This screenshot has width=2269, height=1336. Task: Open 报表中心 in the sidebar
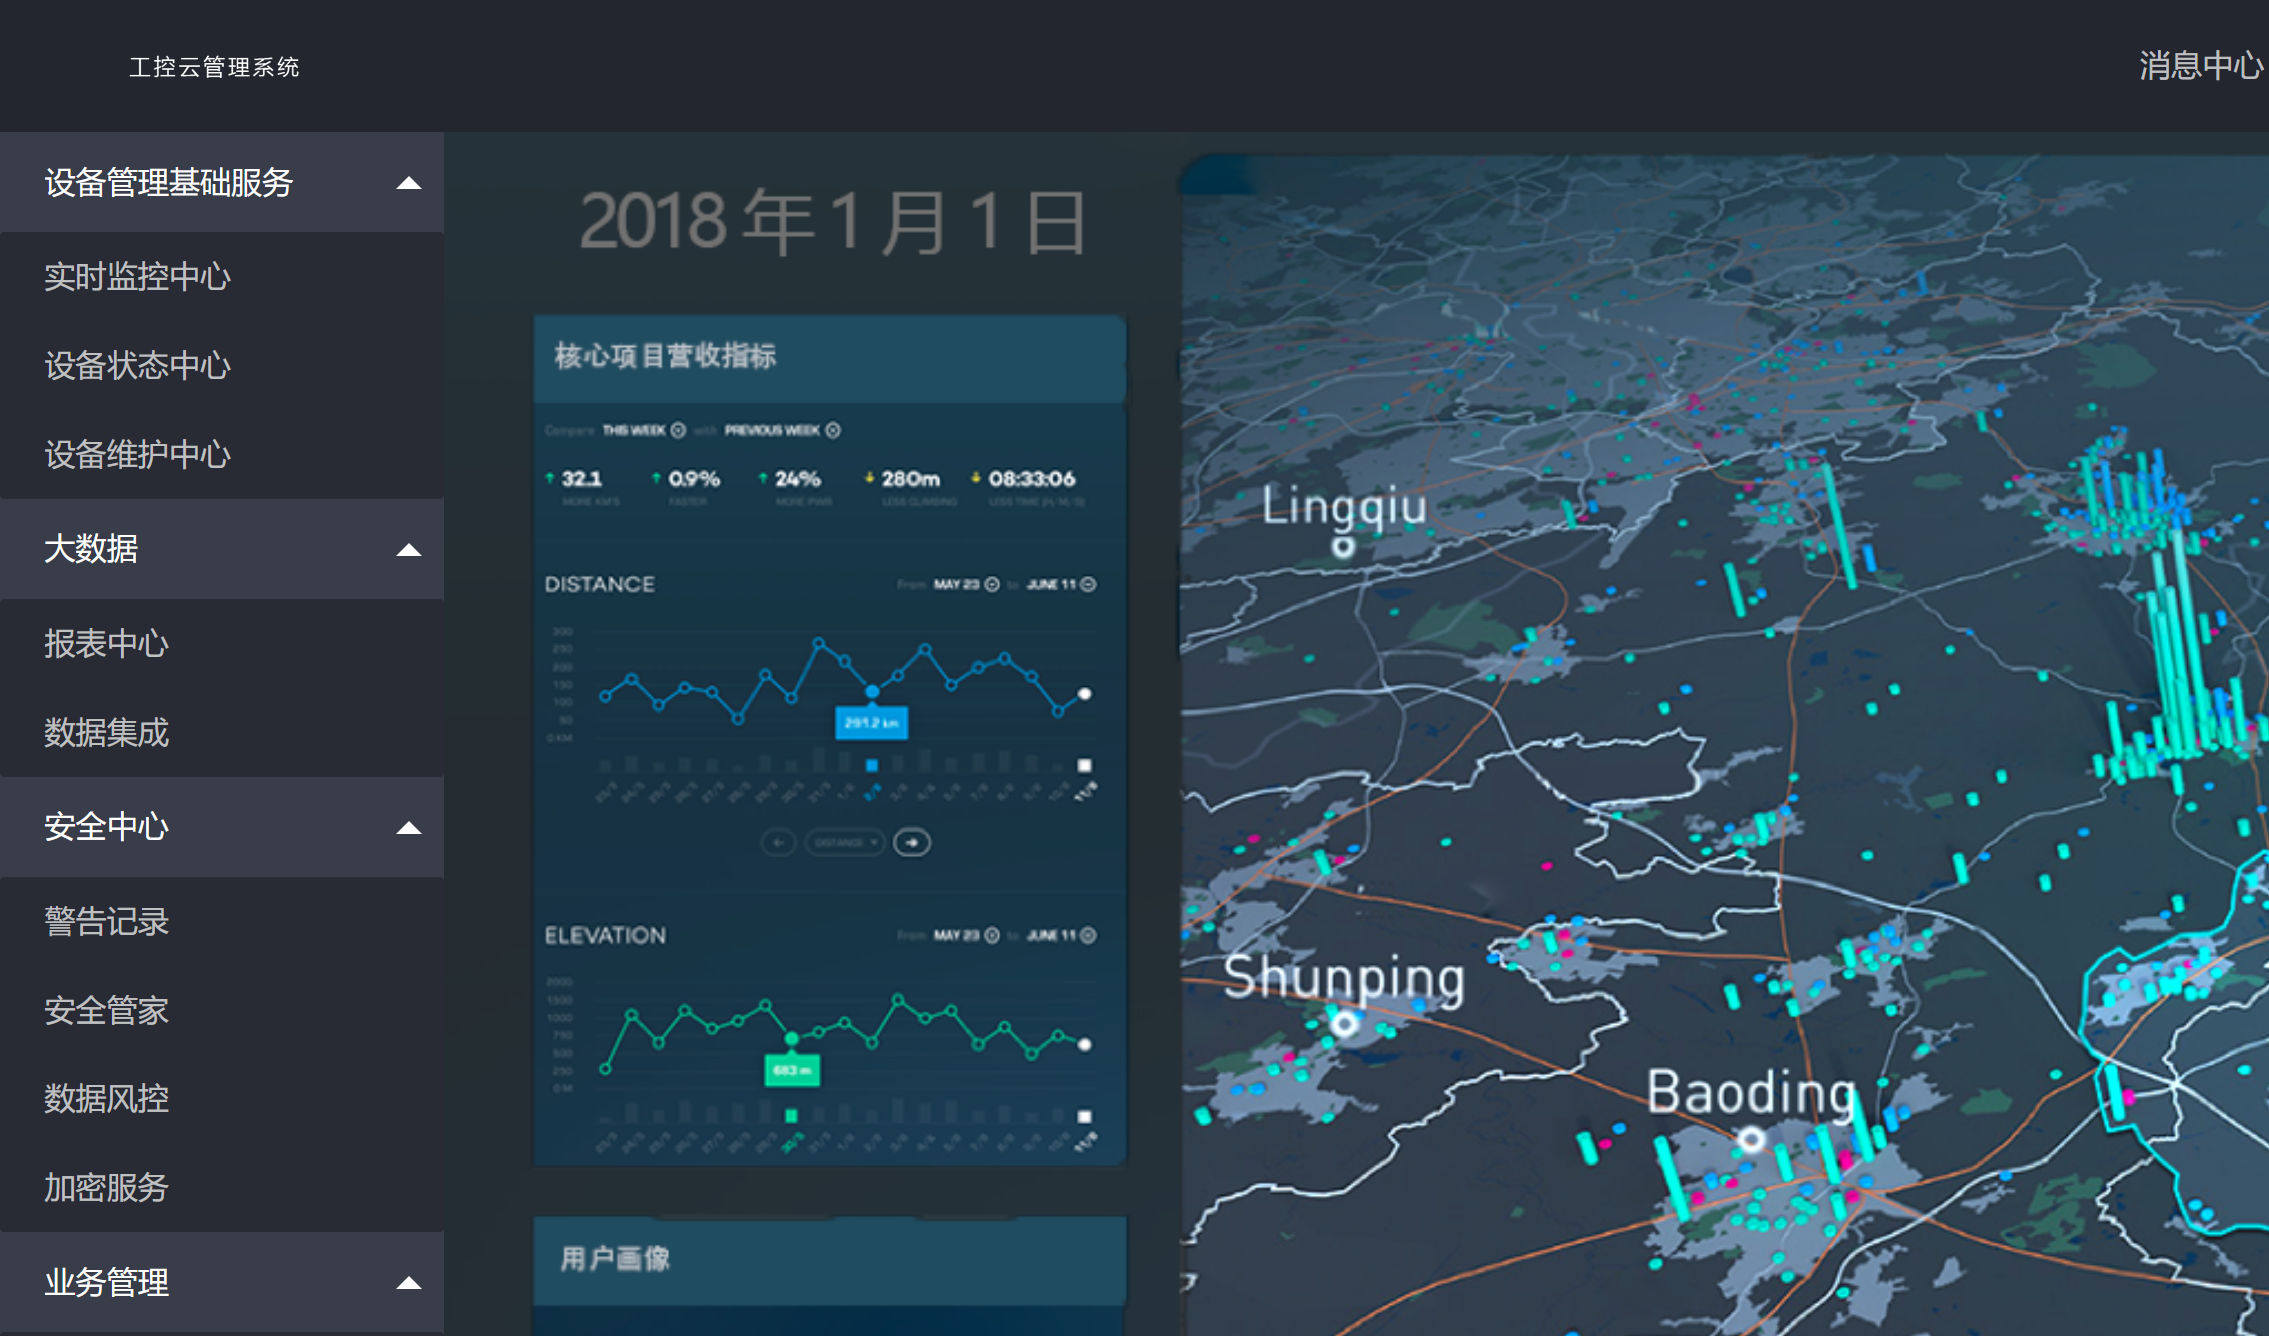coord(106,644)
